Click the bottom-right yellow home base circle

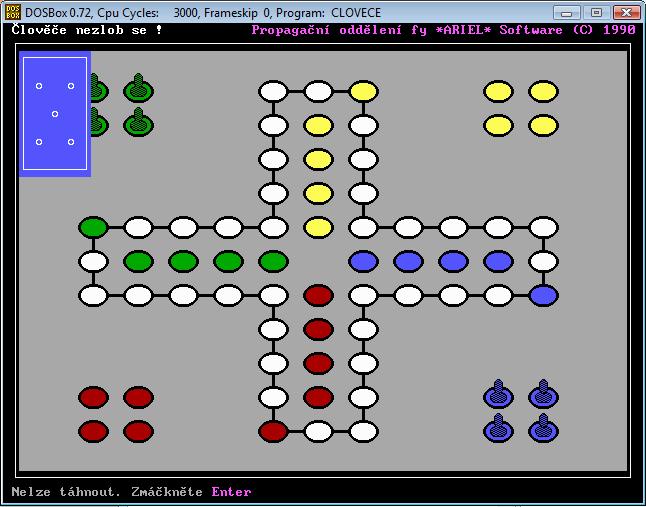(543, 126)
